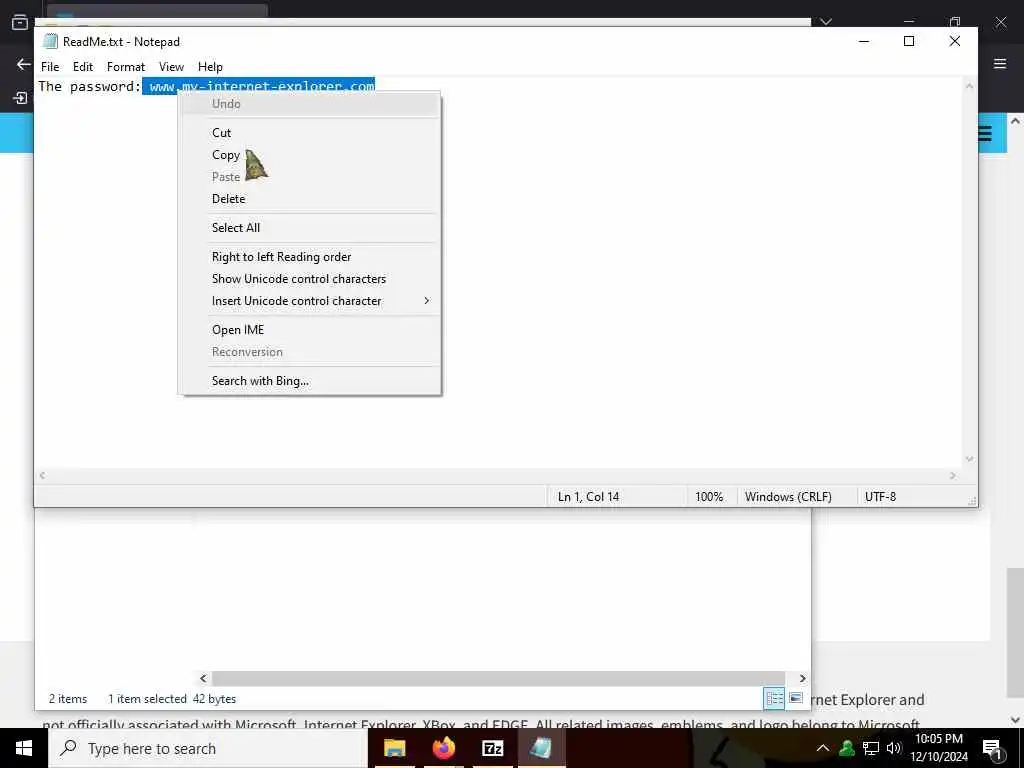1024x768 pixels.
Task: Click the selected password text in Notepad
Action: (259, 86)
